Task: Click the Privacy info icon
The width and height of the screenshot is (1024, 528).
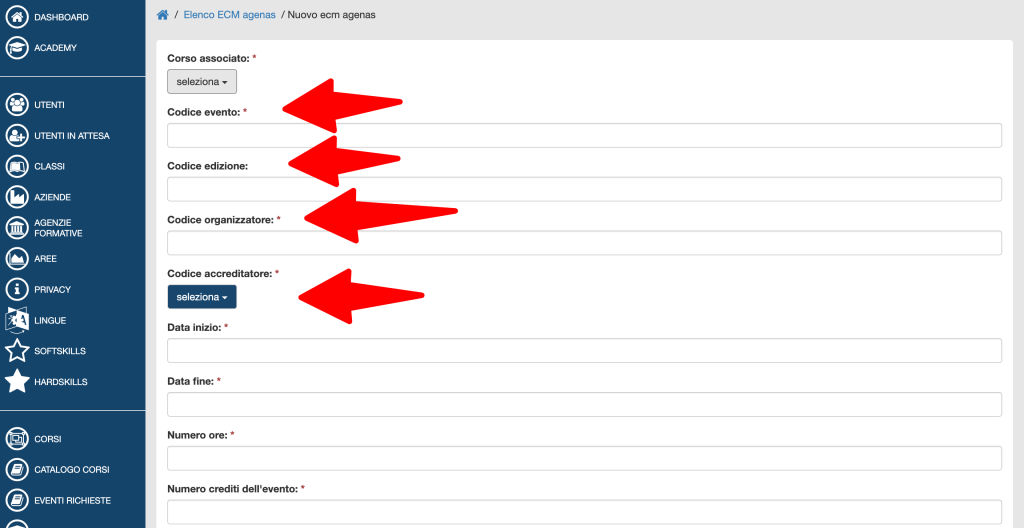Action: 17,289
